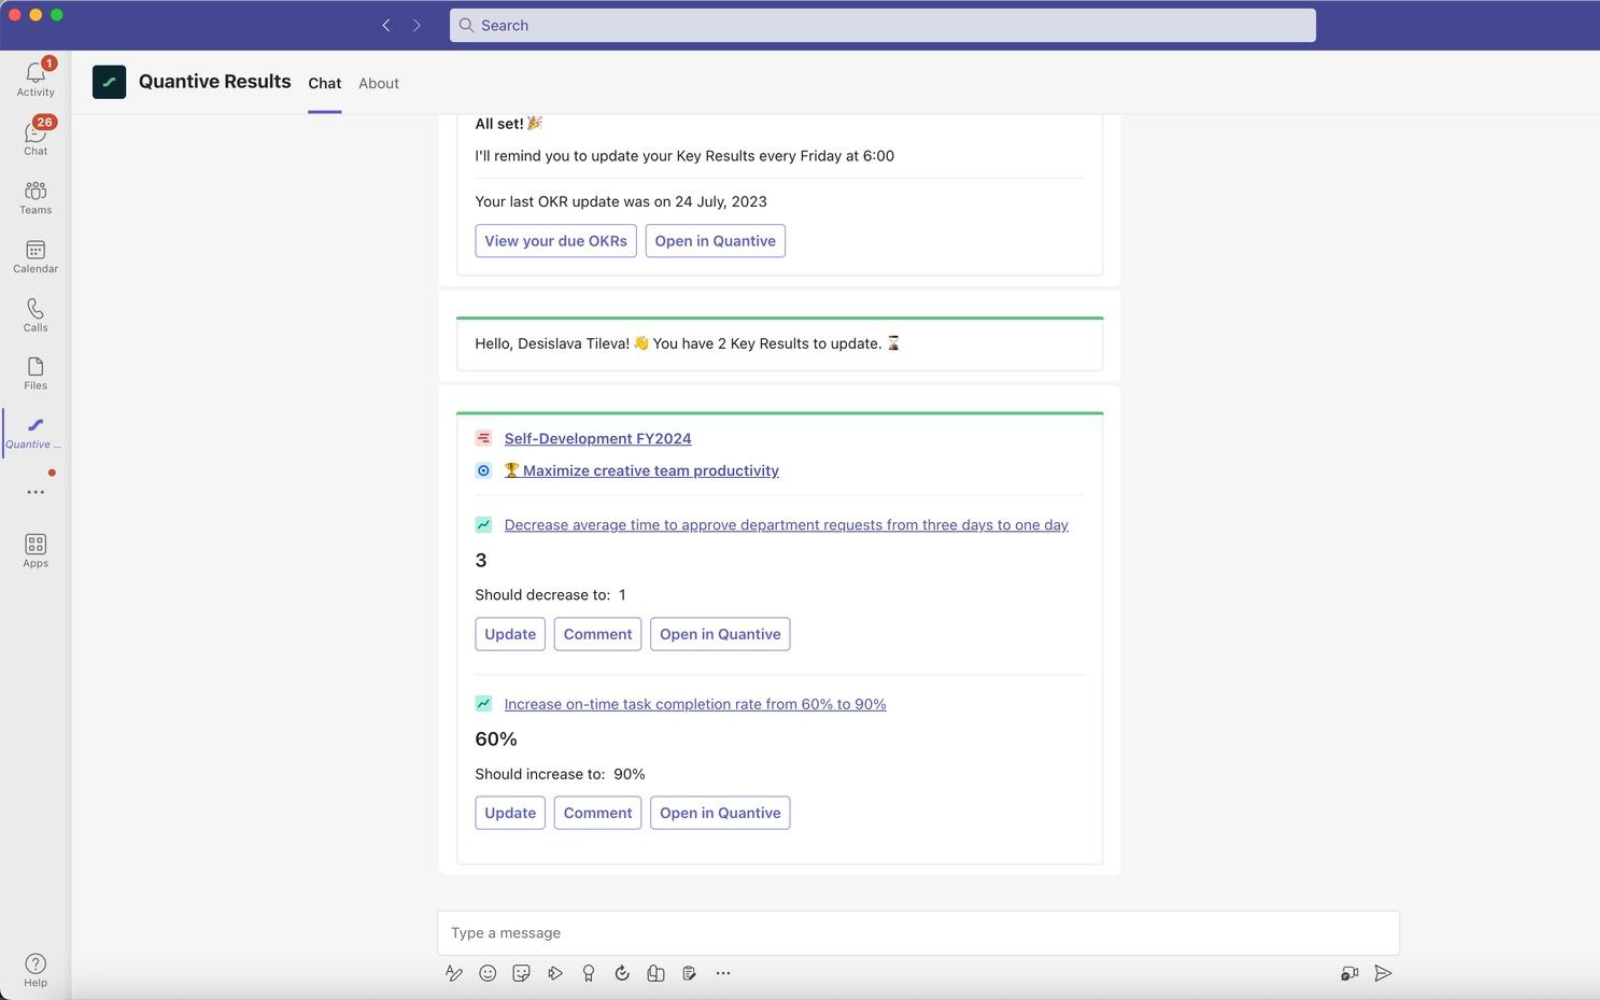Open Maximize creative team productivity link

641,470
